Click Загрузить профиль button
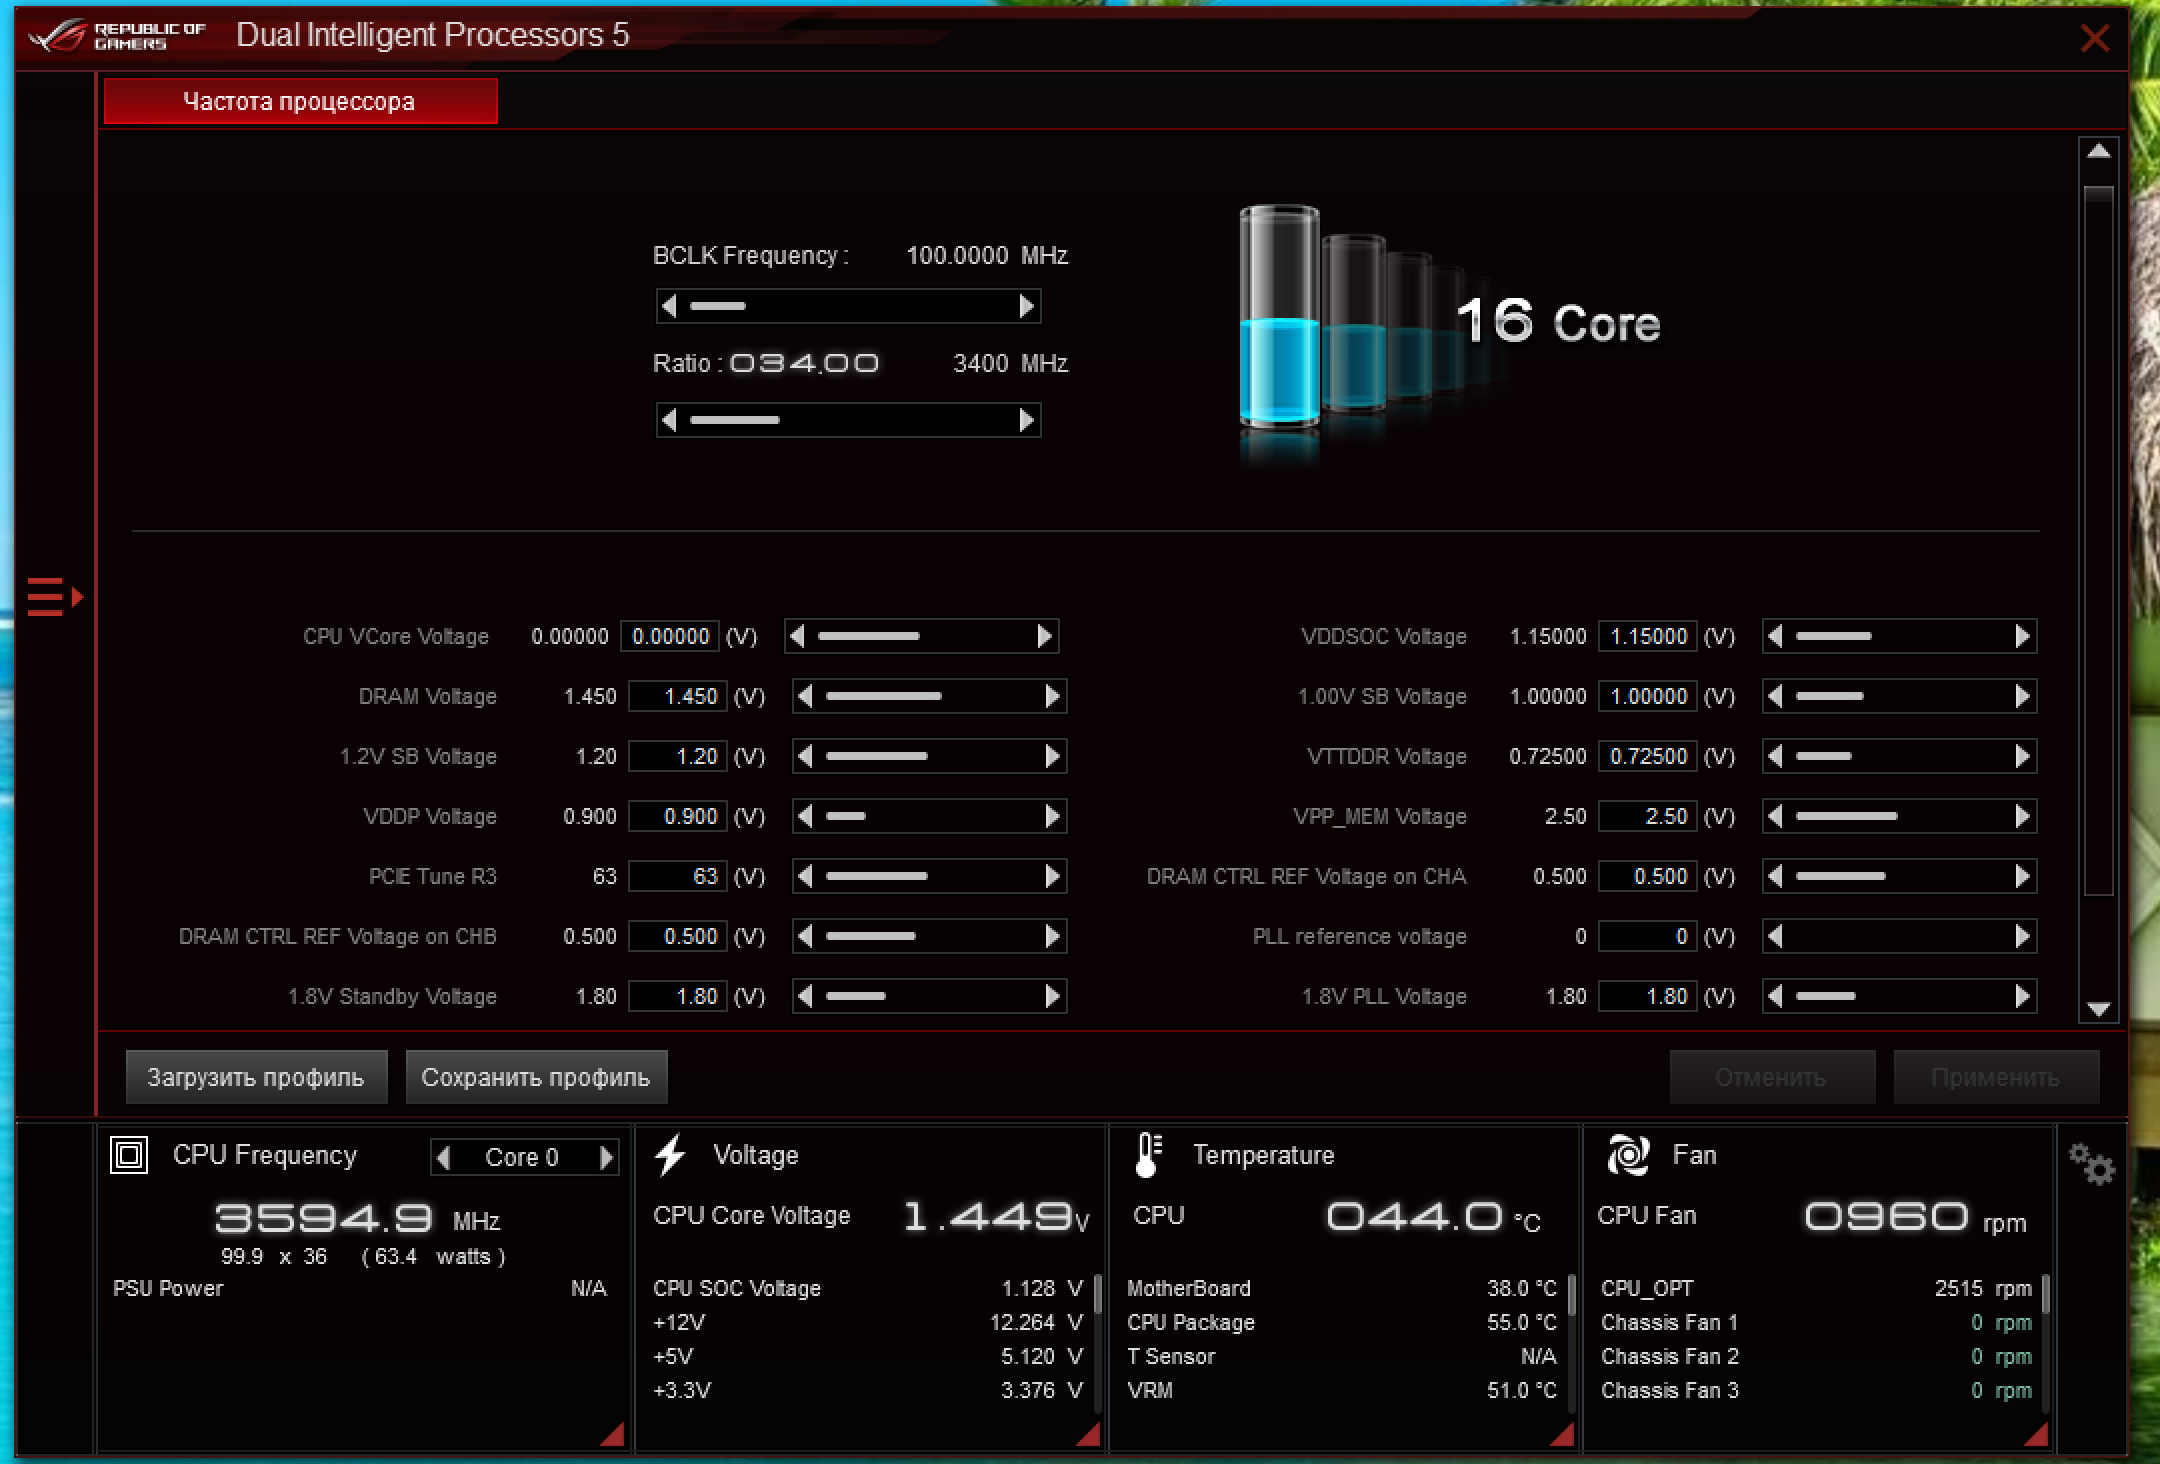This screenshot has height=1464, width=2160. 256,1077
